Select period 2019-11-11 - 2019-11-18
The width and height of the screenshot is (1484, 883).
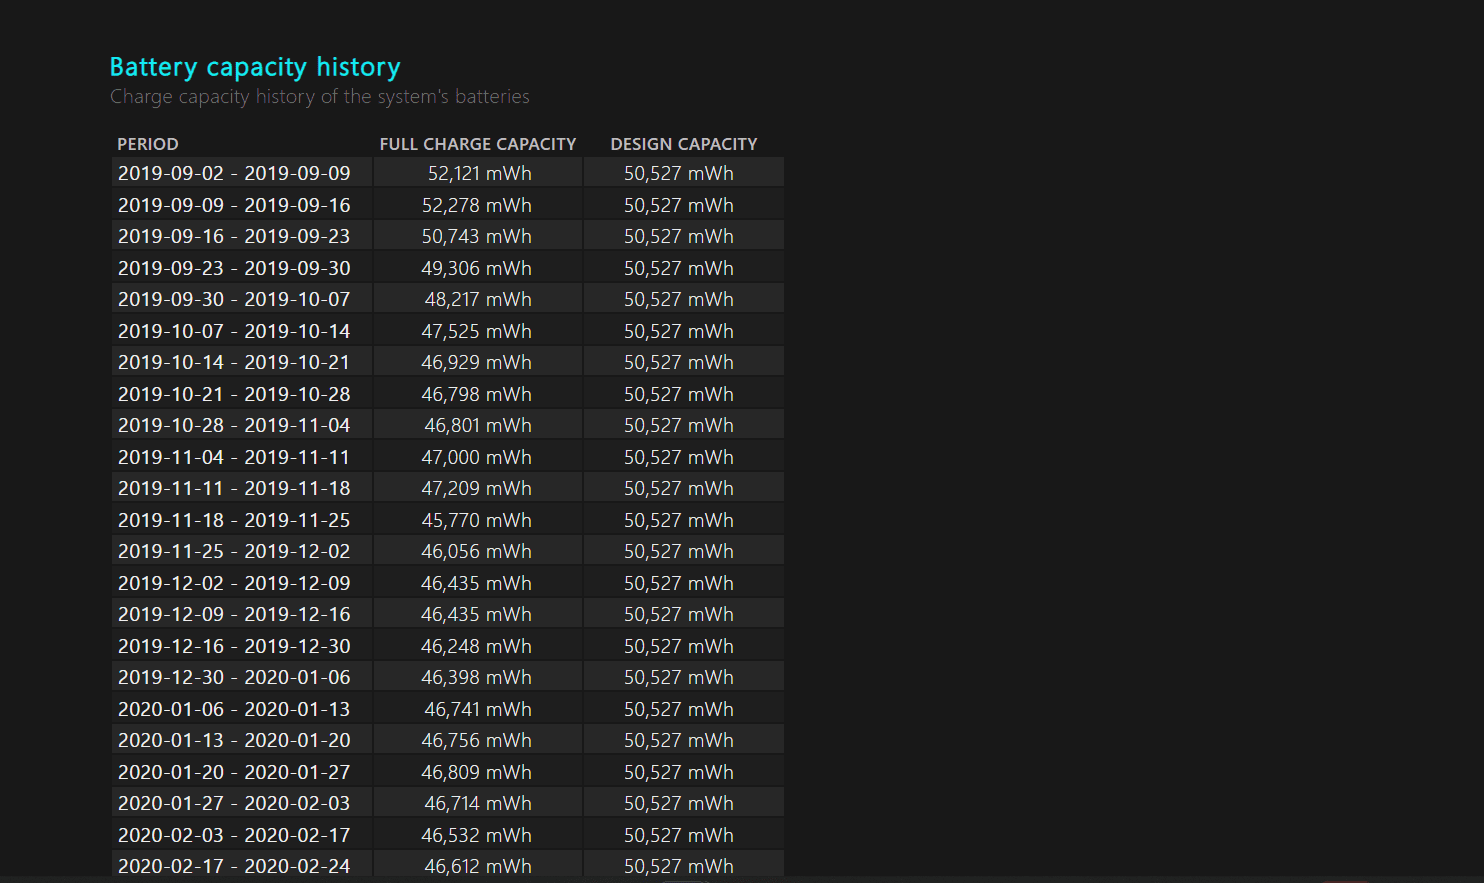click(234, 488)
